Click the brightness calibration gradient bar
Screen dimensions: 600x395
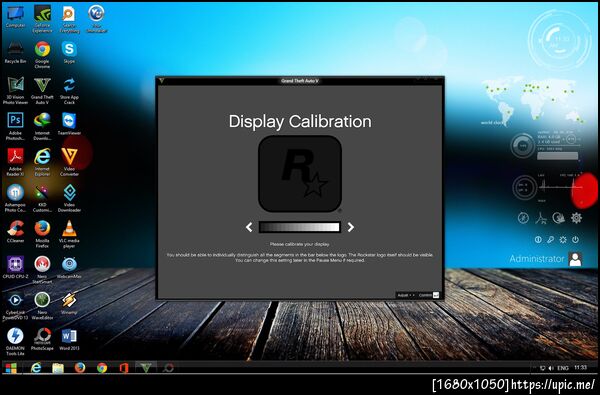tap(300, 227)
